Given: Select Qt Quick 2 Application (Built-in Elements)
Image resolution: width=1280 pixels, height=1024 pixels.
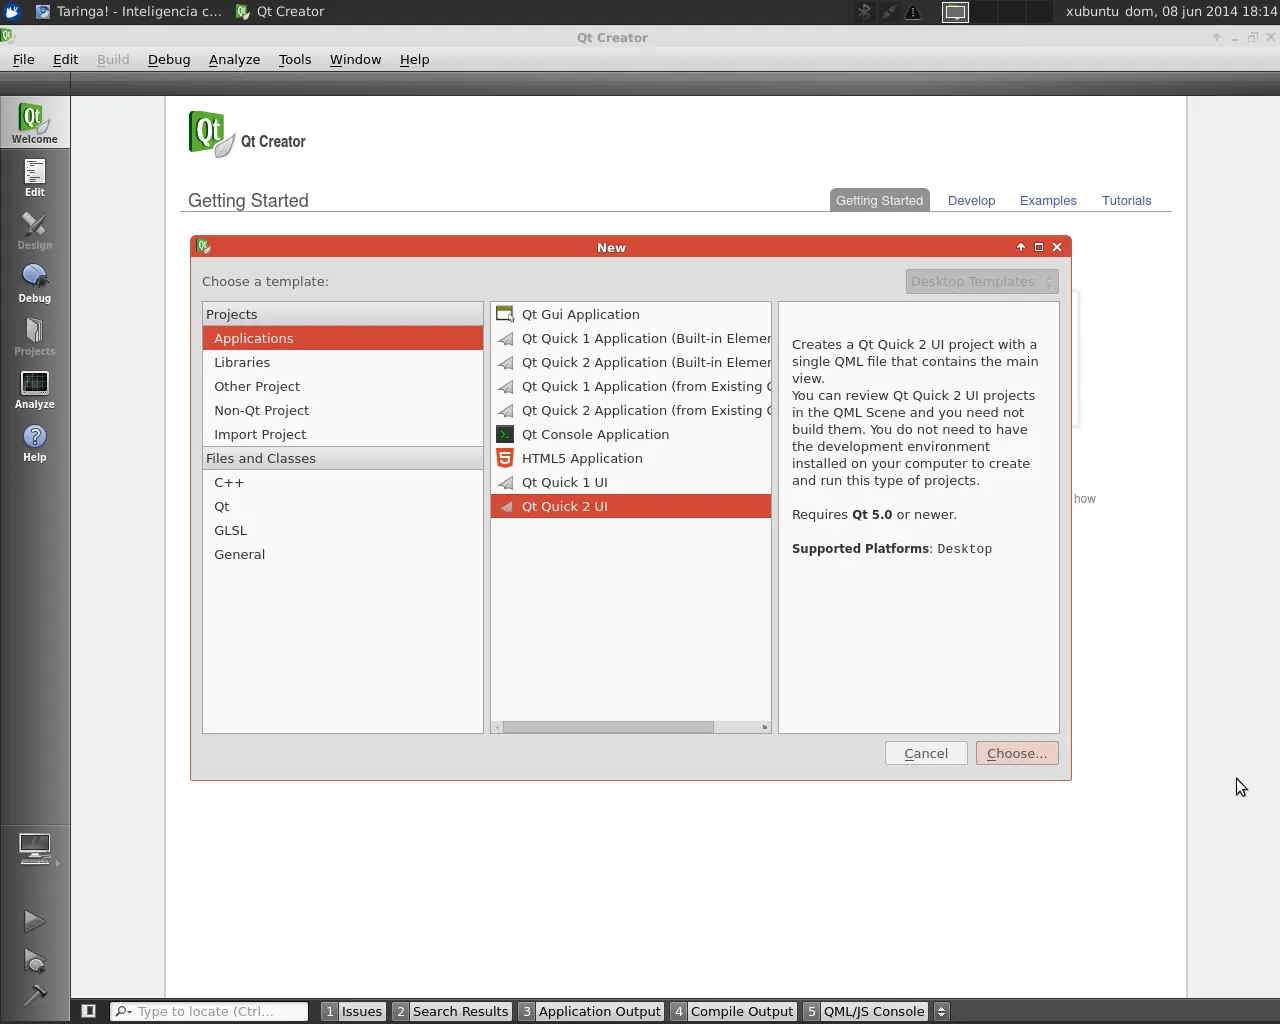Looking at the screenshot, I should pos(631,362).
